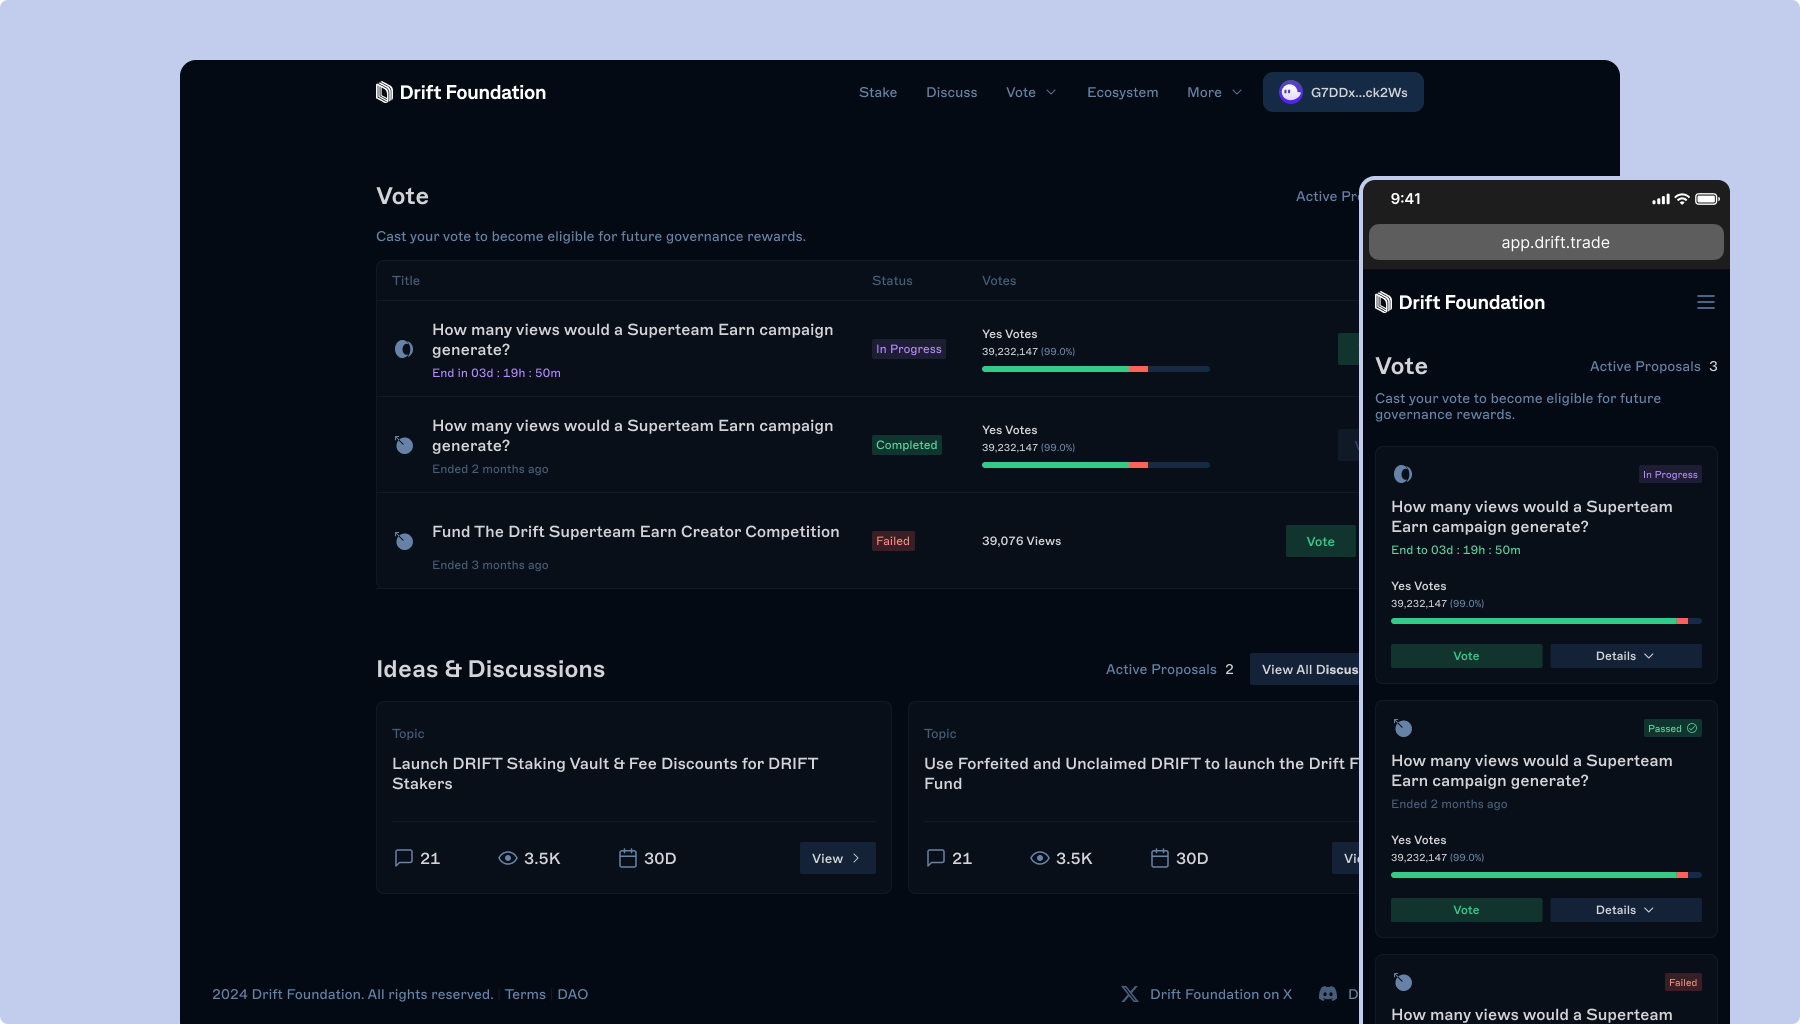Screen dimensions: 1800x1024
Task: Click the vote progress bar of desktop In Progress row
Action: 1096,369
